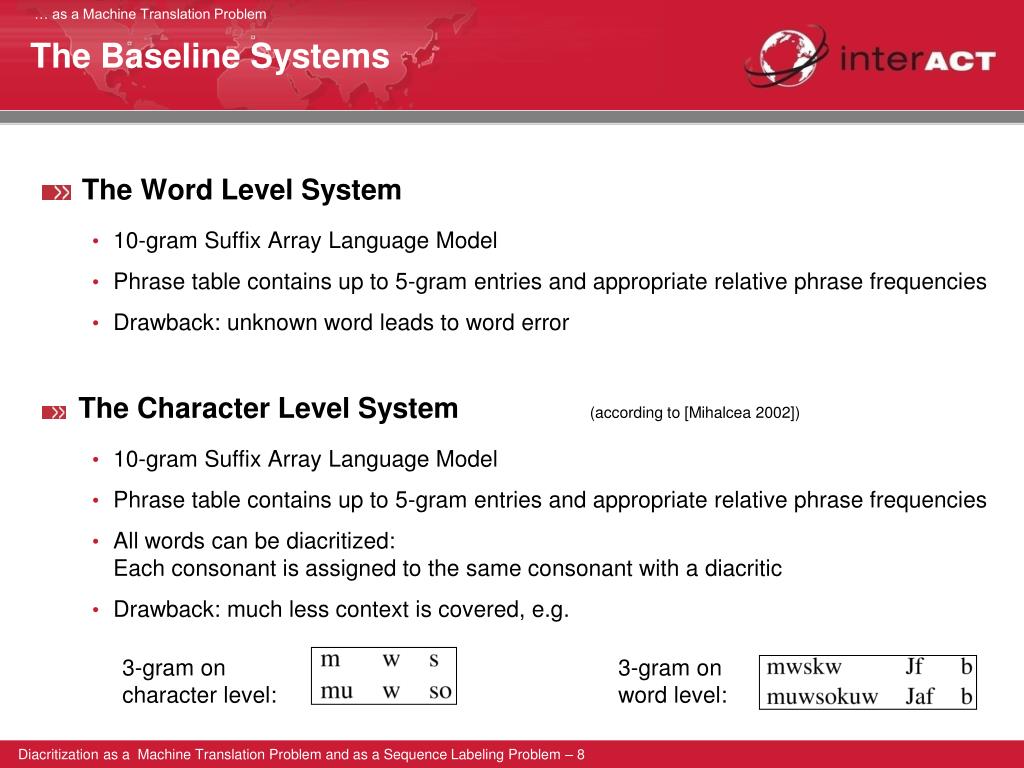Click the 'The Character Level System' heading
This screenshot has width=1024, height=768.
tap(268, 408)
